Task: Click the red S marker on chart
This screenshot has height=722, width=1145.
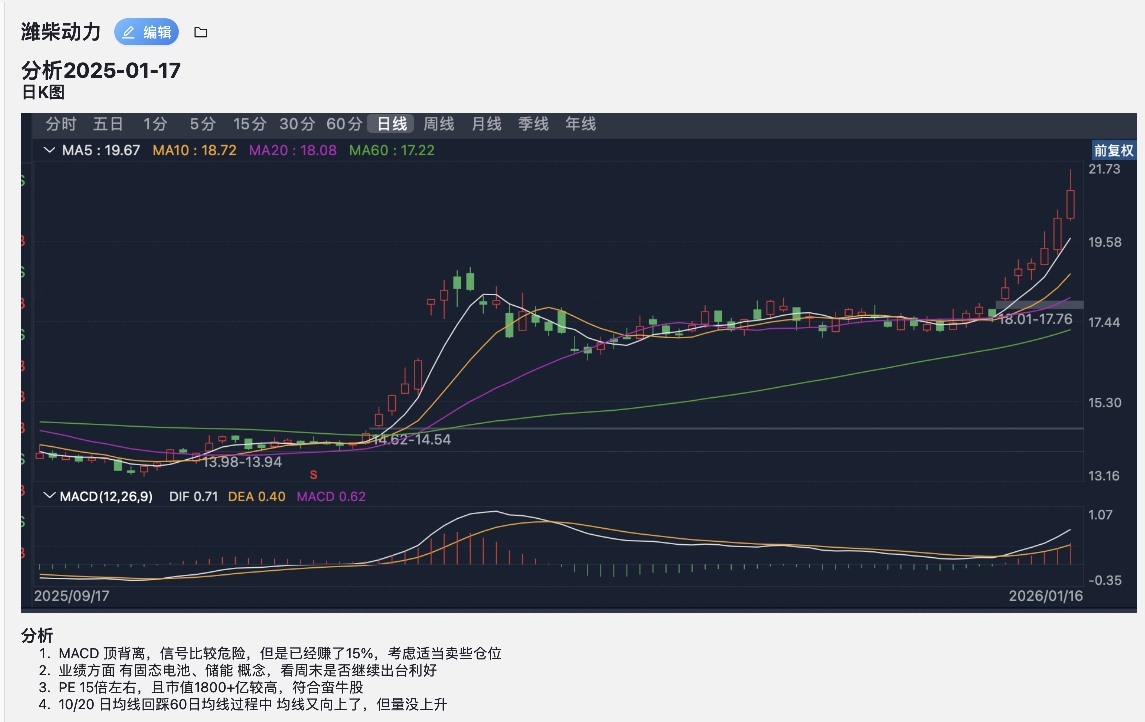Action: pyautogui.click(x=313, y=475)
